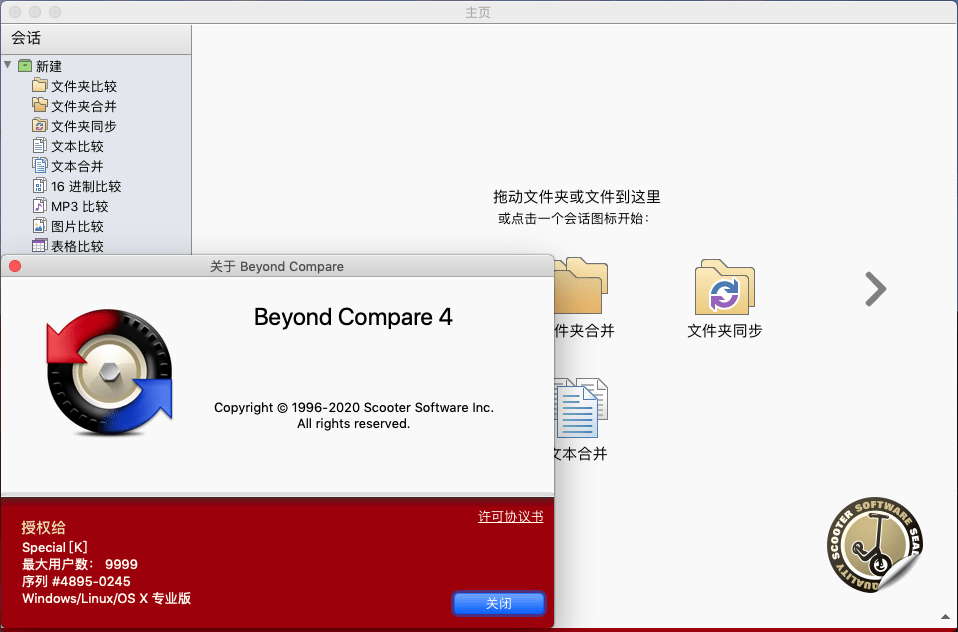The width and height of the screenshot is (958, 632).
Task: Open the large 文件夹合并 session icon on home page
Action: [x=580, y=286]
